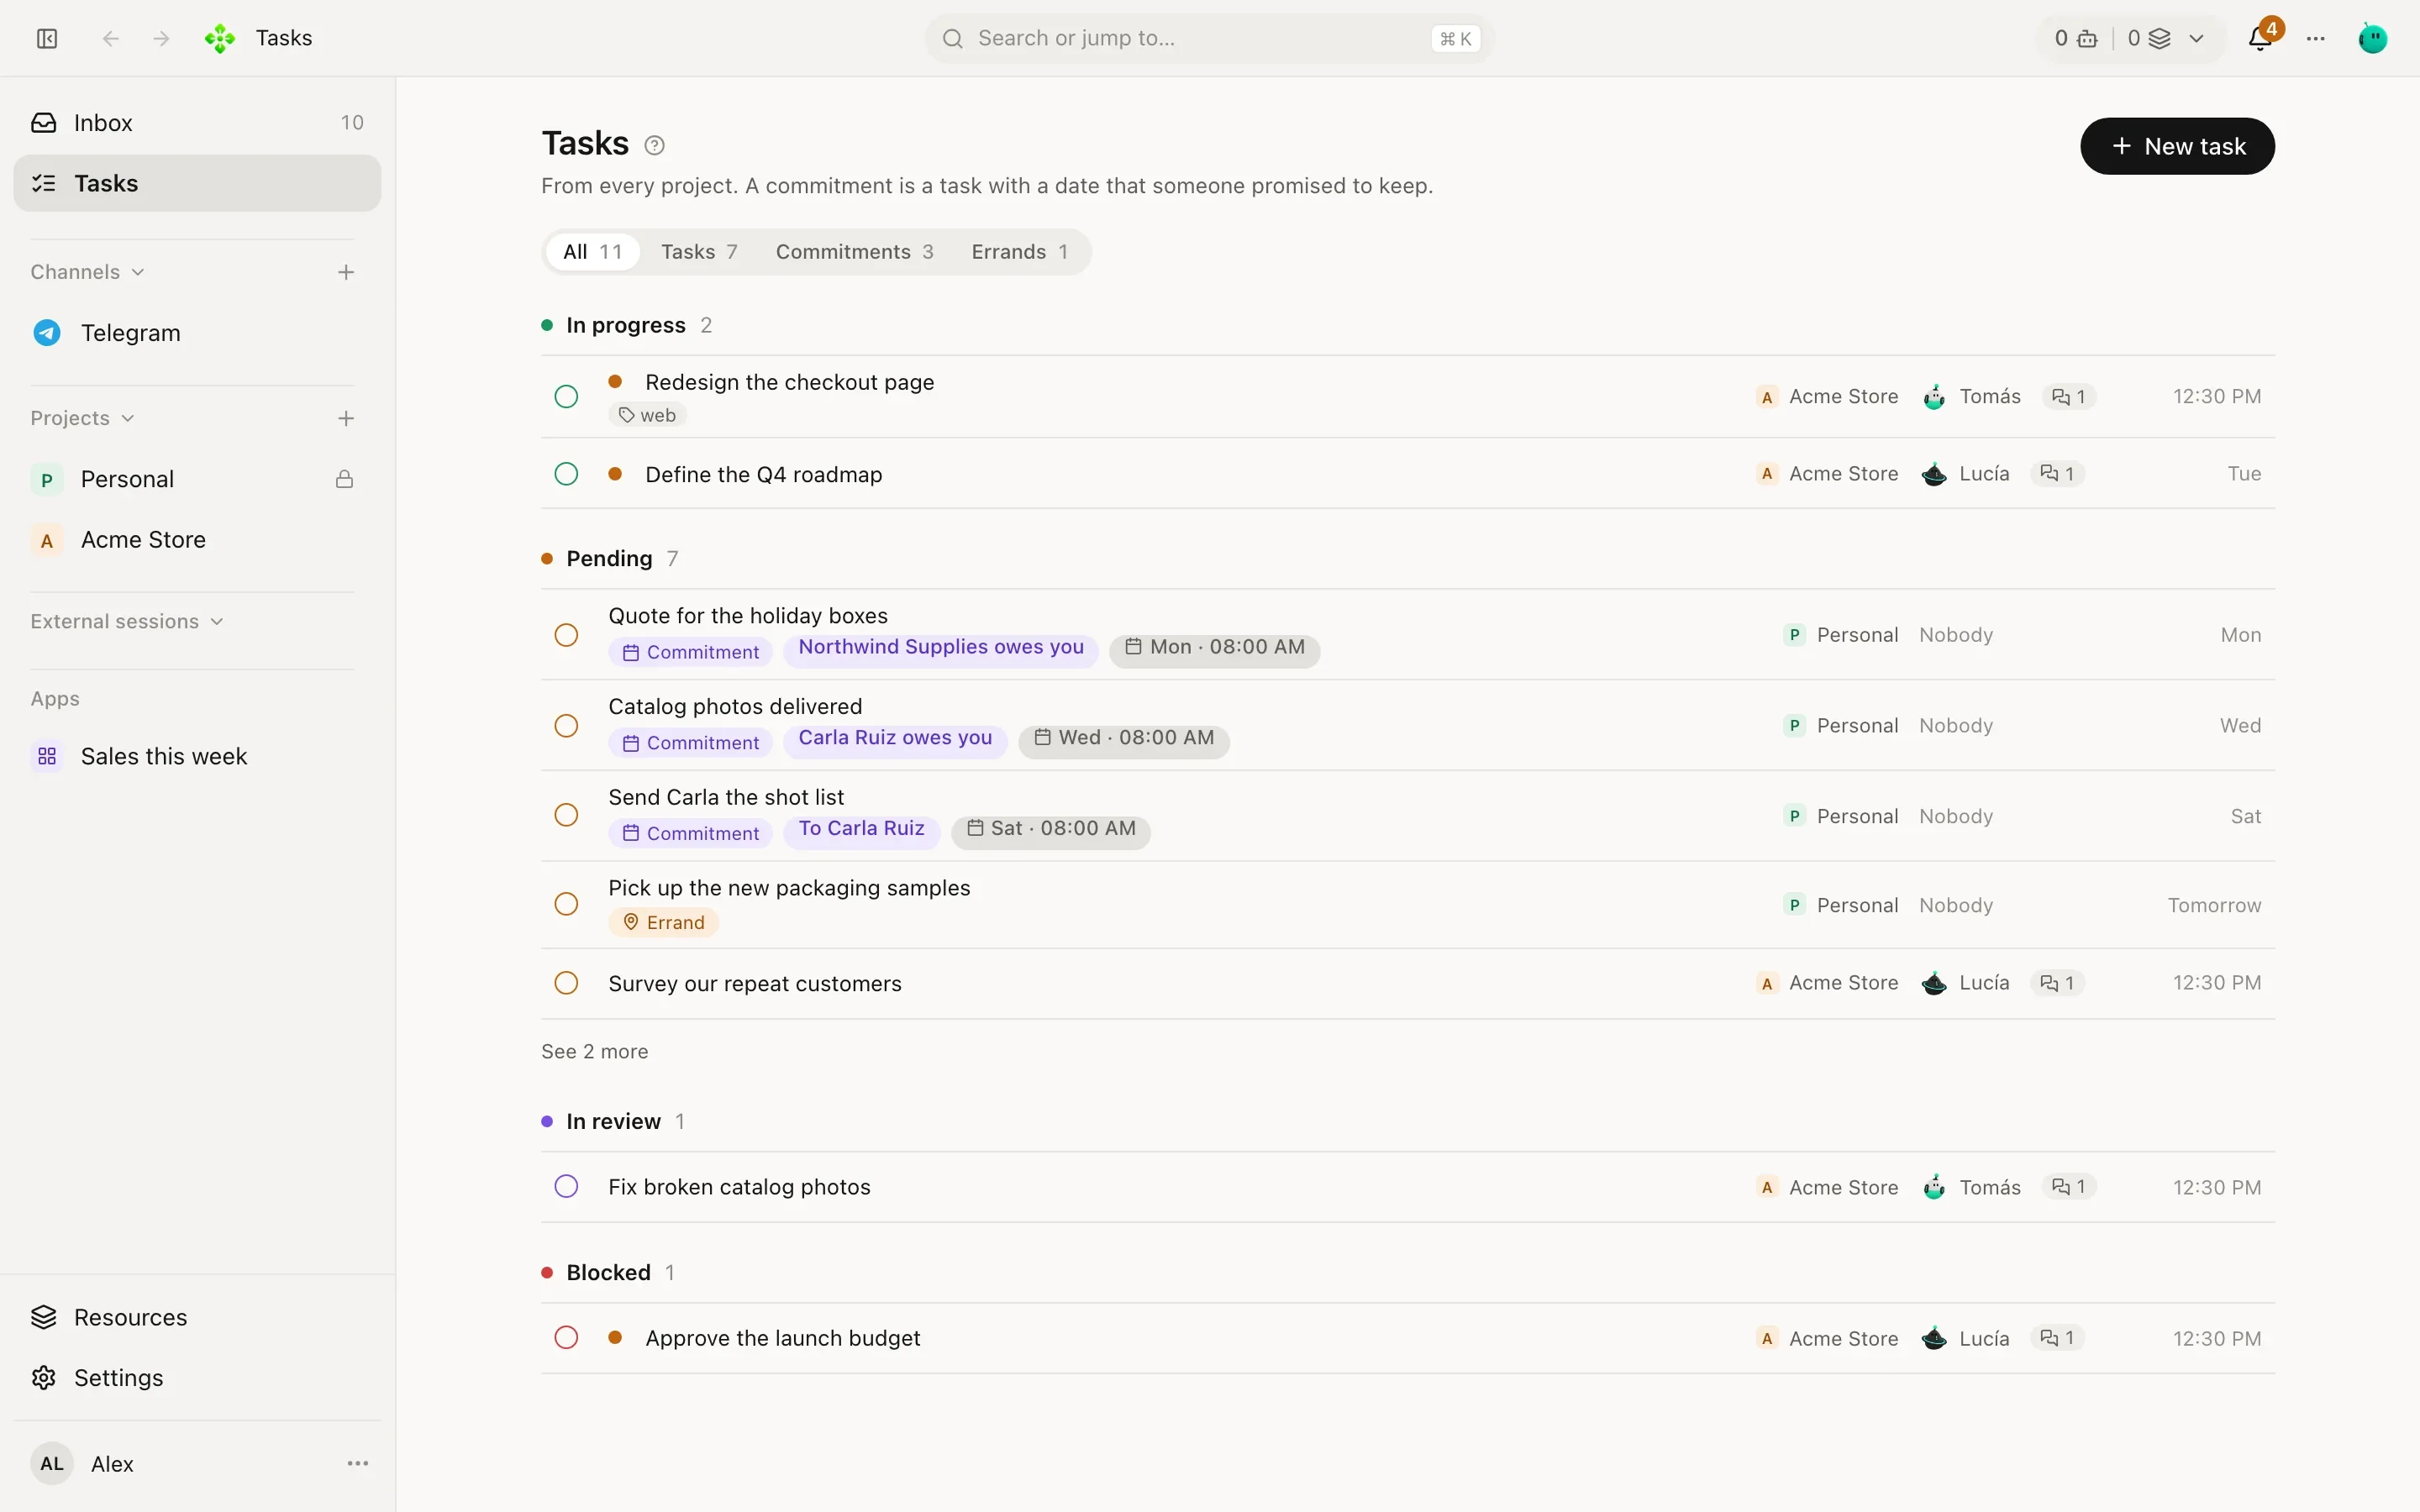Add a new project with the plus icon
This screenshot has height=1512, width=2420.
click(346, 418)
